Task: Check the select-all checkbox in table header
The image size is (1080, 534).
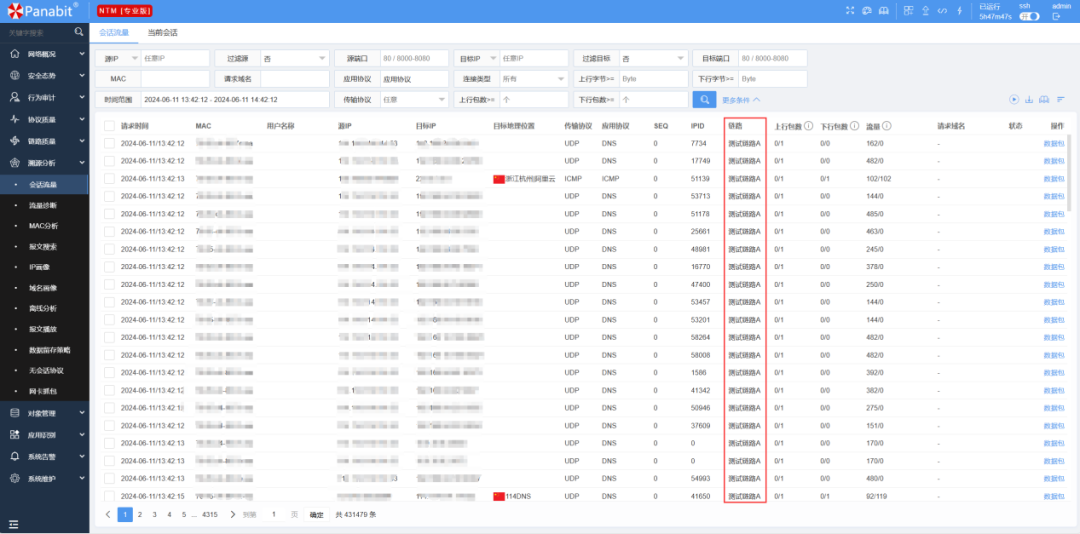Action: (x=110, y=126)
